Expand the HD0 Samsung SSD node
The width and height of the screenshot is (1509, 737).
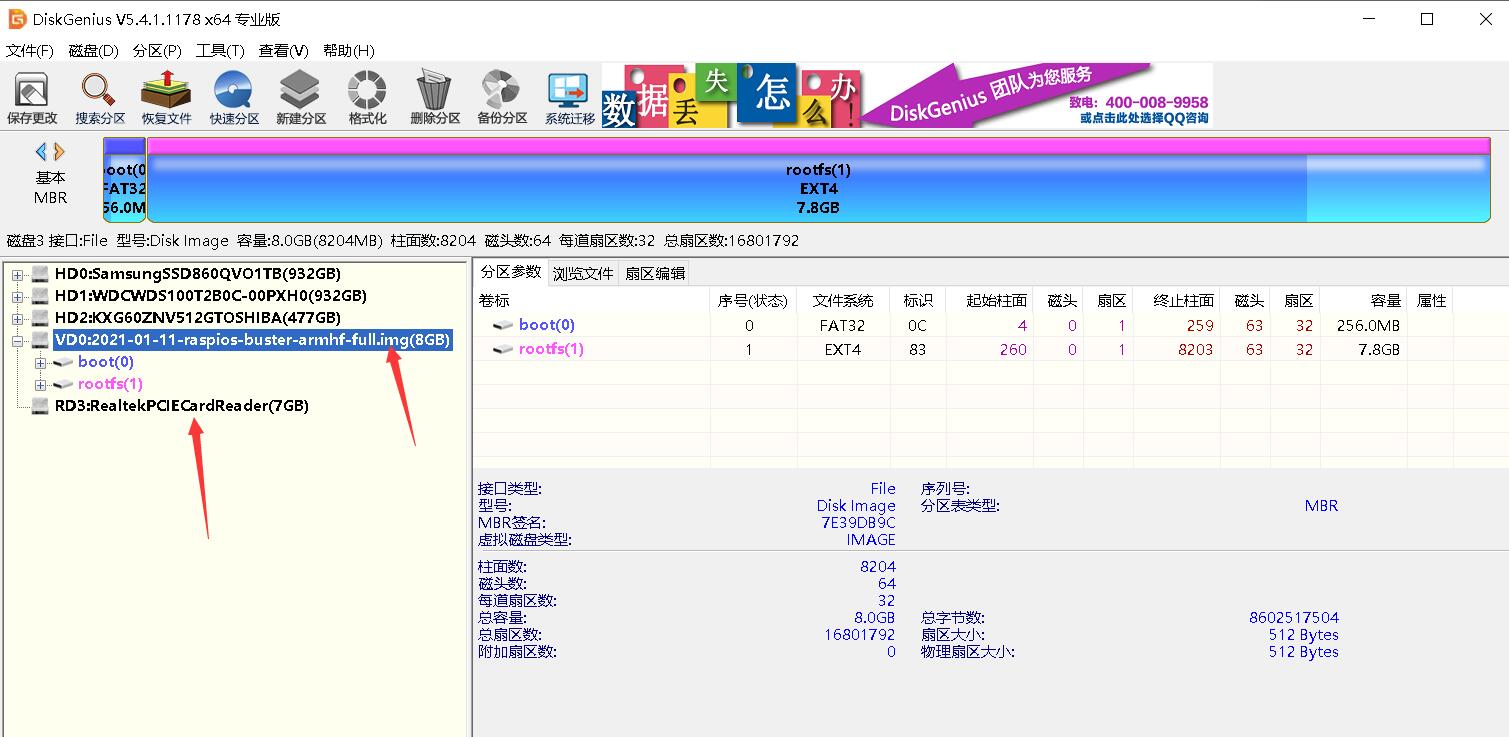pos(17,274)
